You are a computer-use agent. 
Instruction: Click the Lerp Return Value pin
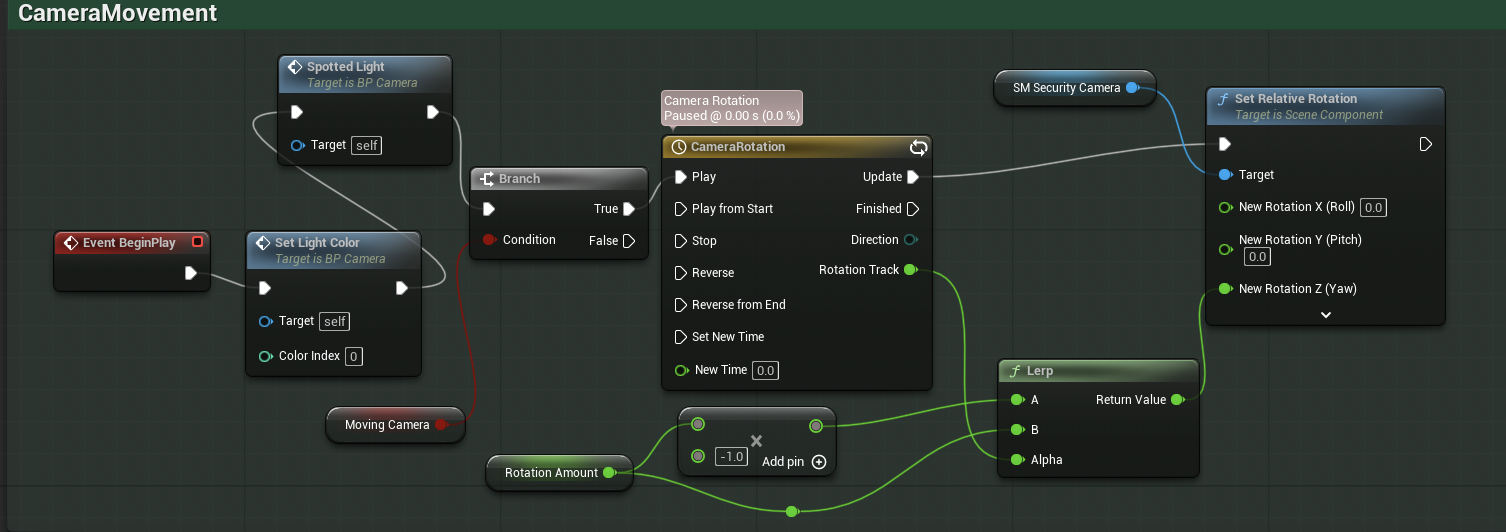[1177, 400]
